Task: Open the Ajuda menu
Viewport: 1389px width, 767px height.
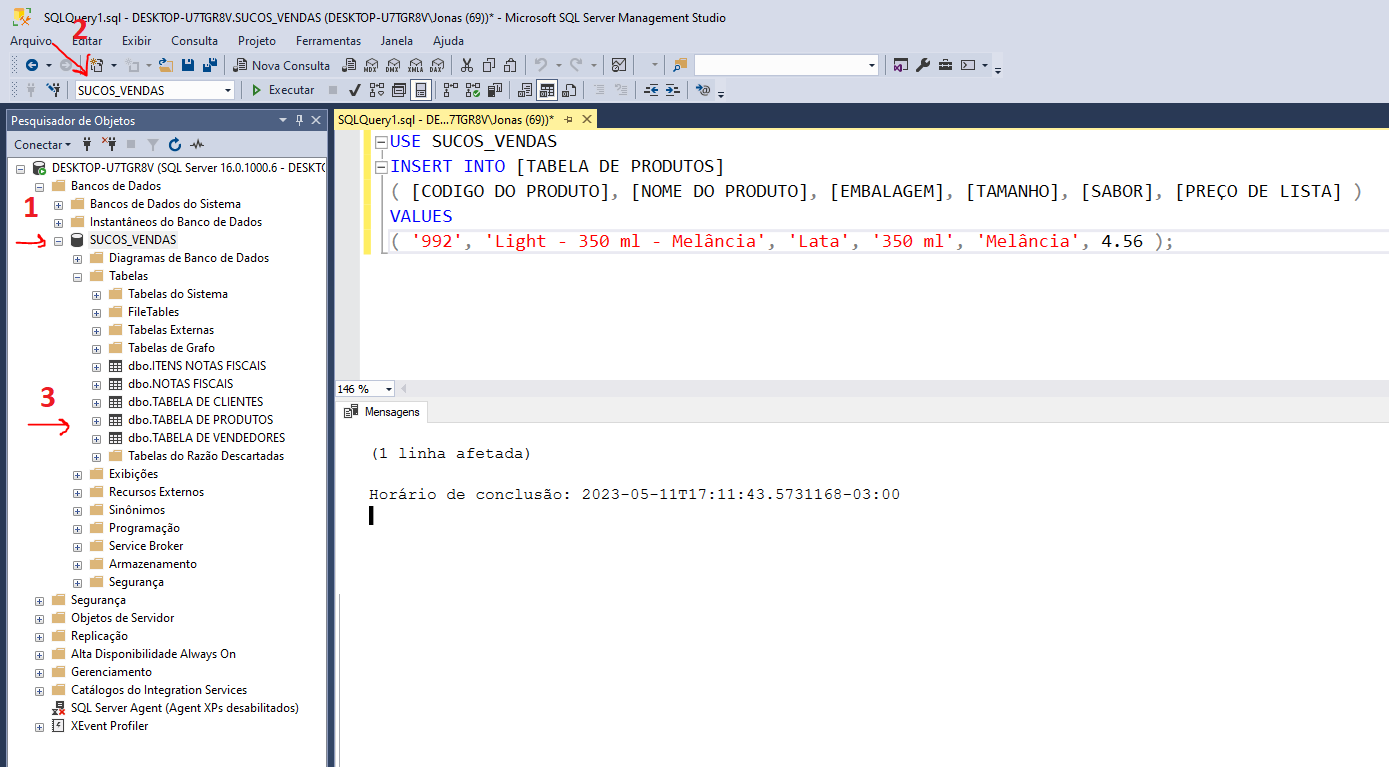Action: 448,41
